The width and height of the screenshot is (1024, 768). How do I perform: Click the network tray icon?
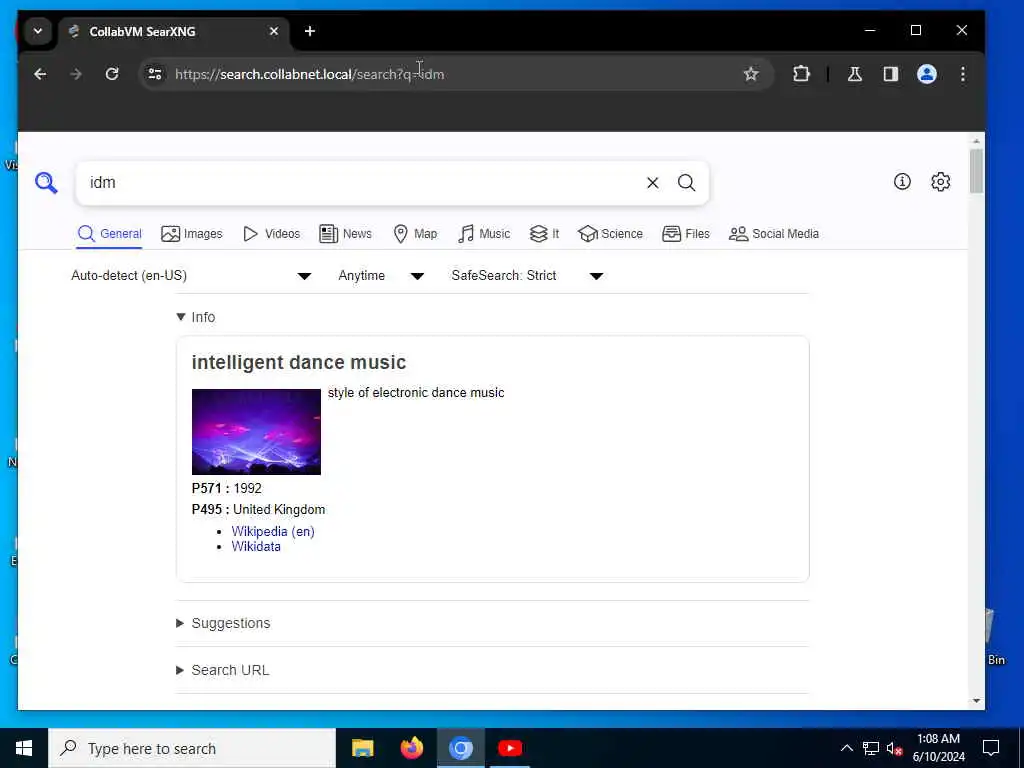[x=871, y=748]
